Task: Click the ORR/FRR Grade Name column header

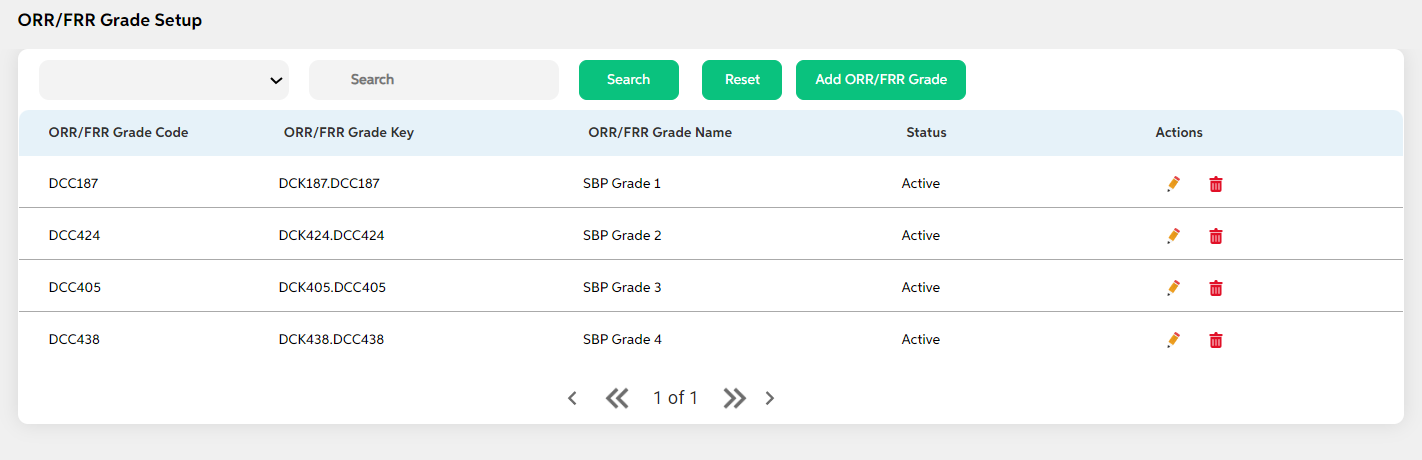Action: (x=660, y=133)
